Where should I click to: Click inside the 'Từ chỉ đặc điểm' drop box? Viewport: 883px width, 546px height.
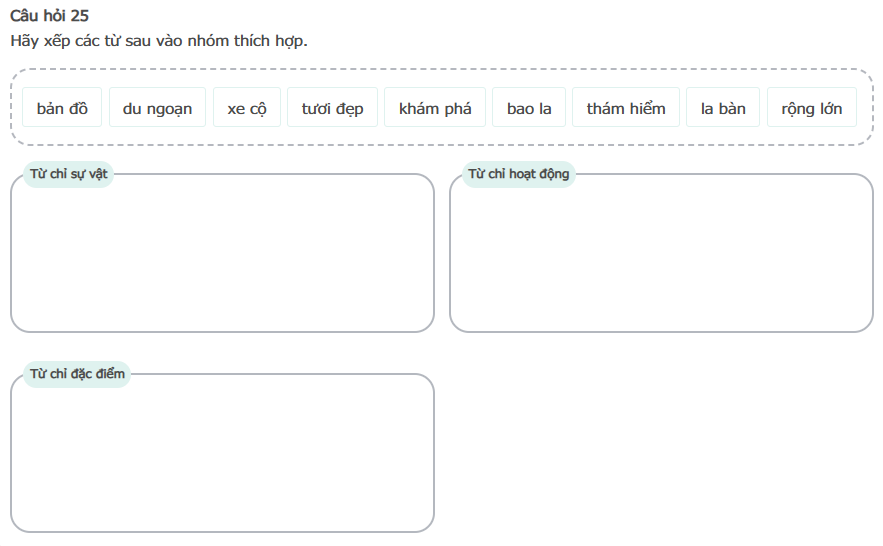click(222, 458)
